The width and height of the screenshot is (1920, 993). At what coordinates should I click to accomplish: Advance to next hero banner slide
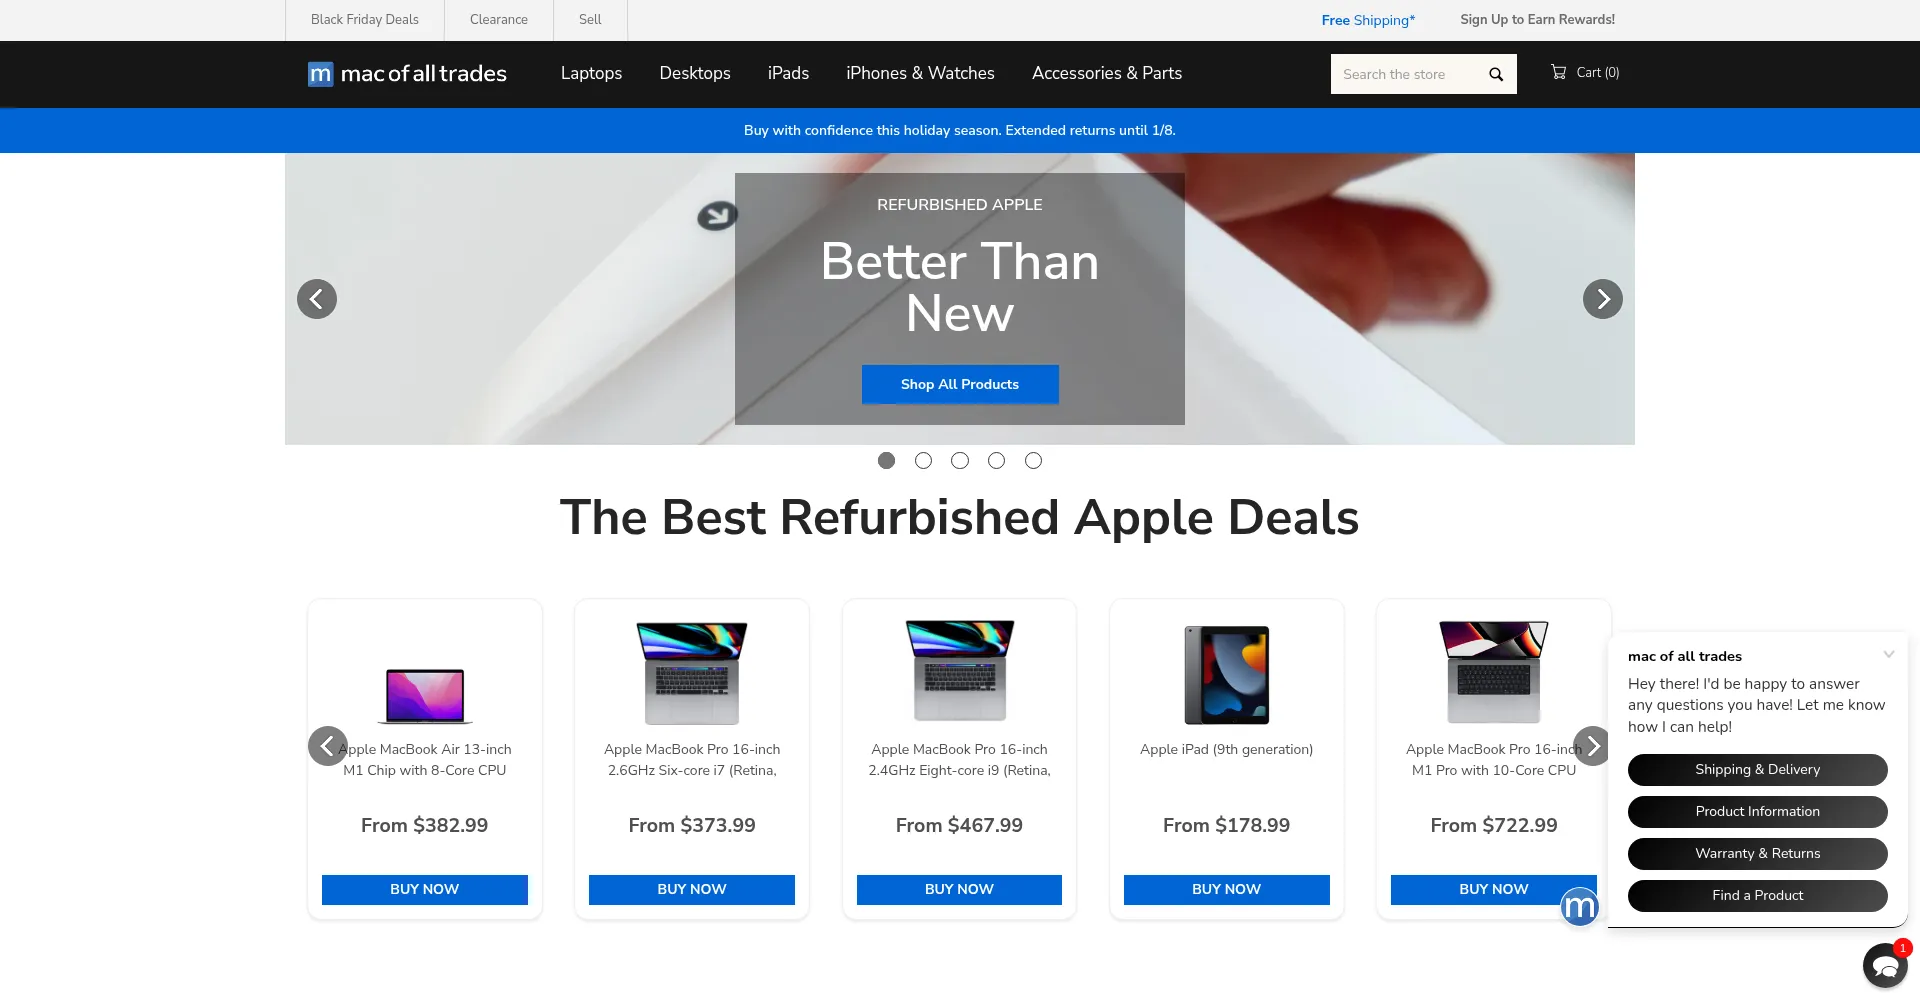pyautogui.click(x=1603, y=299)
